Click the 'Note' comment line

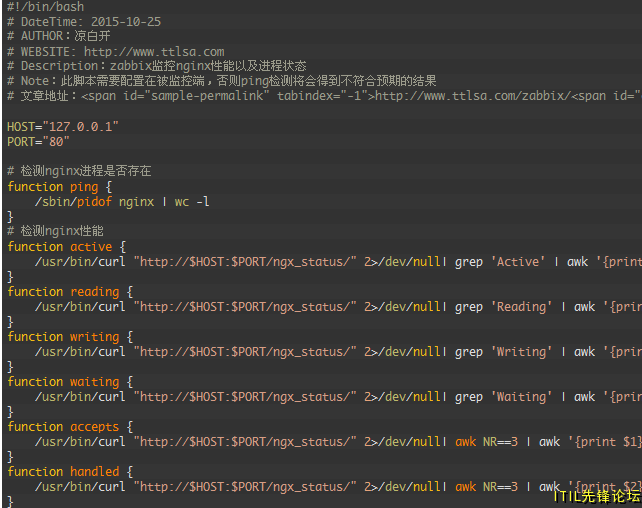coord(222,81)
